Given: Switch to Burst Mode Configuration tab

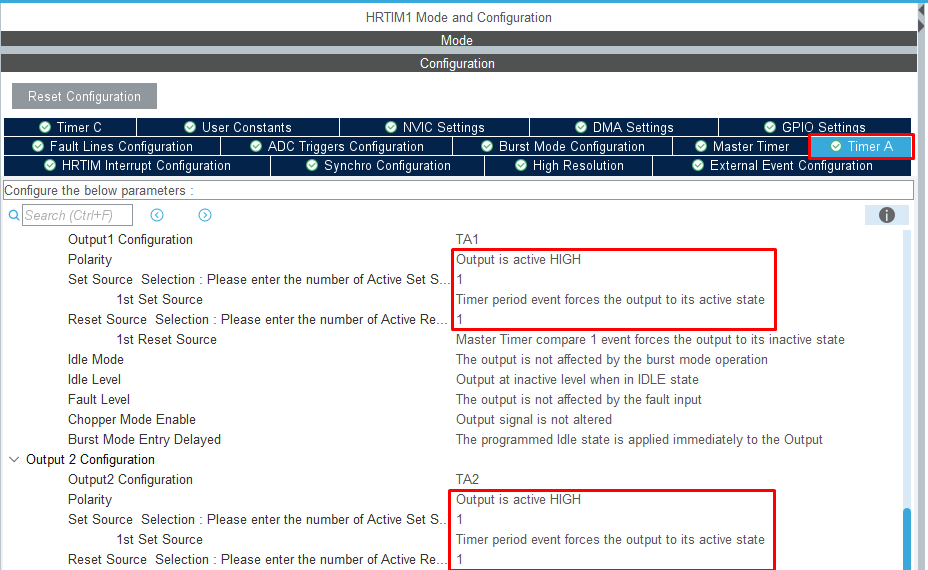Looking at the screenshot, I should (x=562, y=146).
